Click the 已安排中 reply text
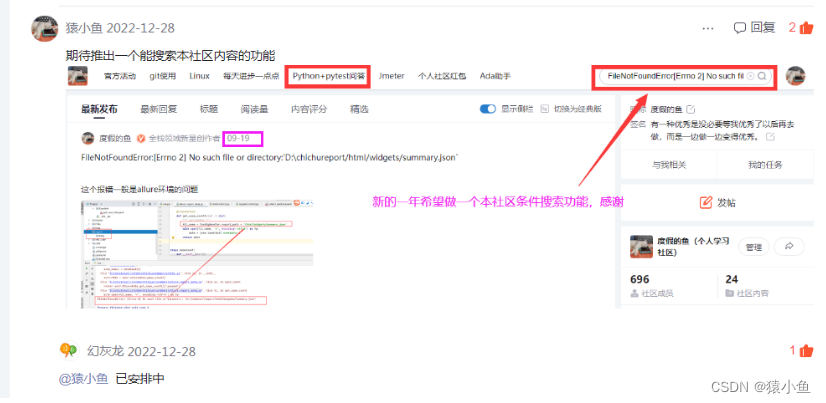This screenshot has height=403, width=826. tap(140, 379)
